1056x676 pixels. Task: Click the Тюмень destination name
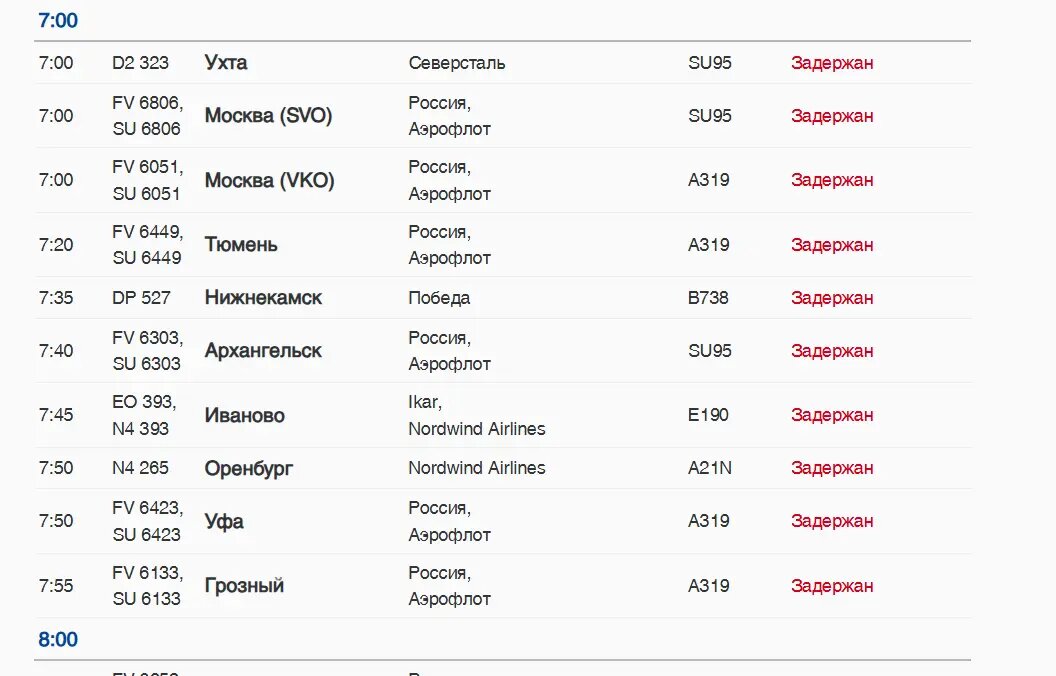[241, 245]
